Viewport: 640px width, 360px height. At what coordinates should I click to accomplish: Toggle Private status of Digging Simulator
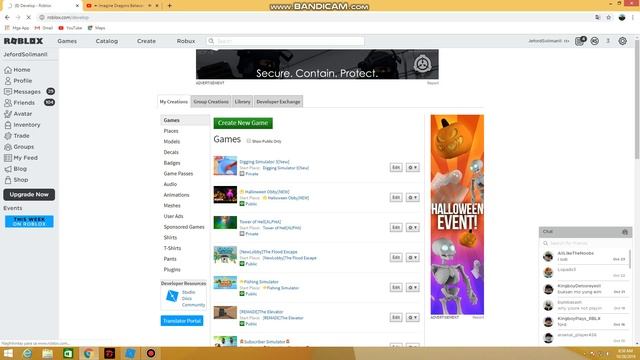tap(242, 174)
